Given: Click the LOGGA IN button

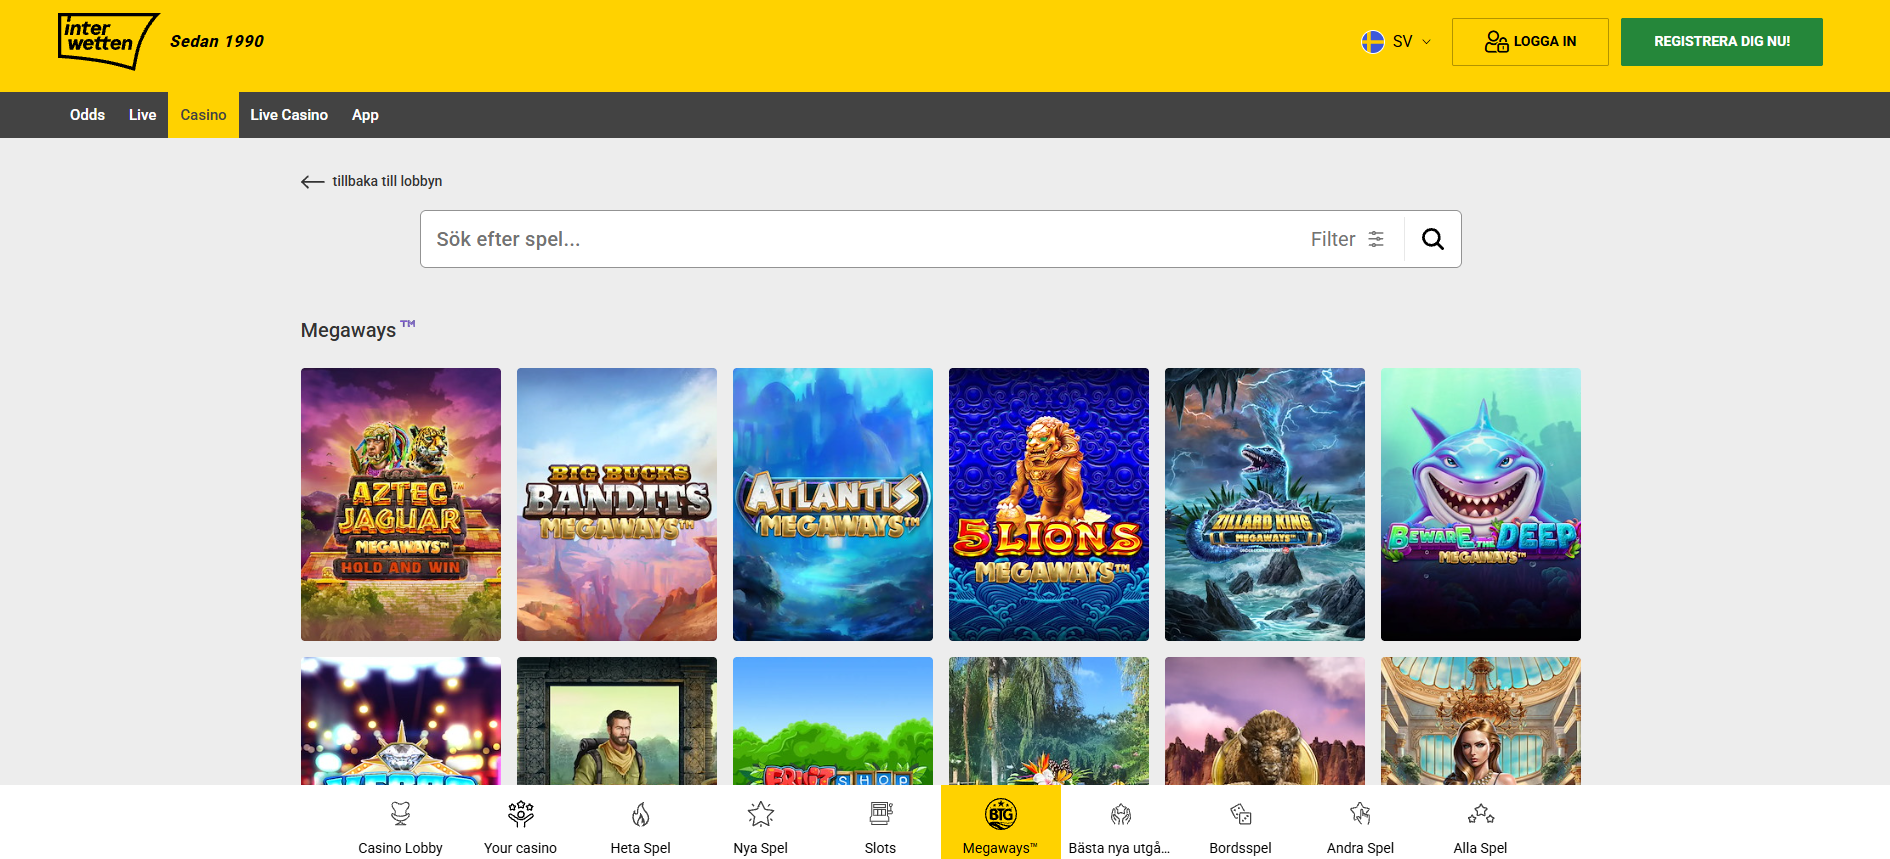Looking at the screenshot, I should pyautogui.click(x=1530, y=42).
